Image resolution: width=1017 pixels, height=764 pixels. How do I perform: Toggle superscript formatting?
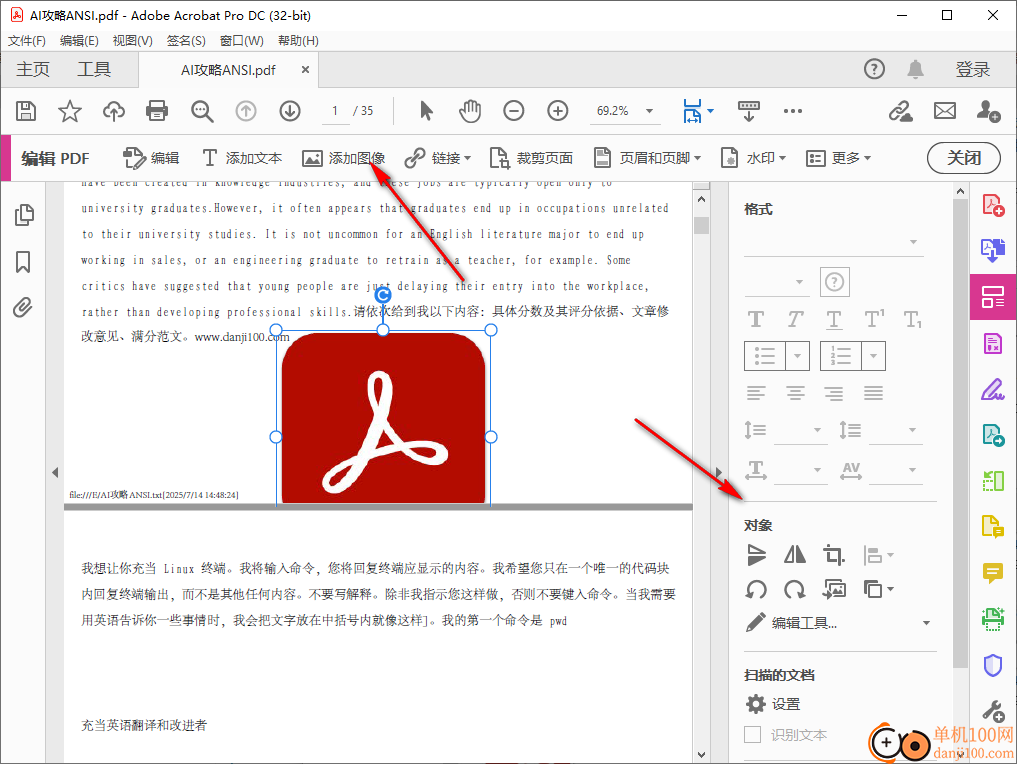point(874,319)
